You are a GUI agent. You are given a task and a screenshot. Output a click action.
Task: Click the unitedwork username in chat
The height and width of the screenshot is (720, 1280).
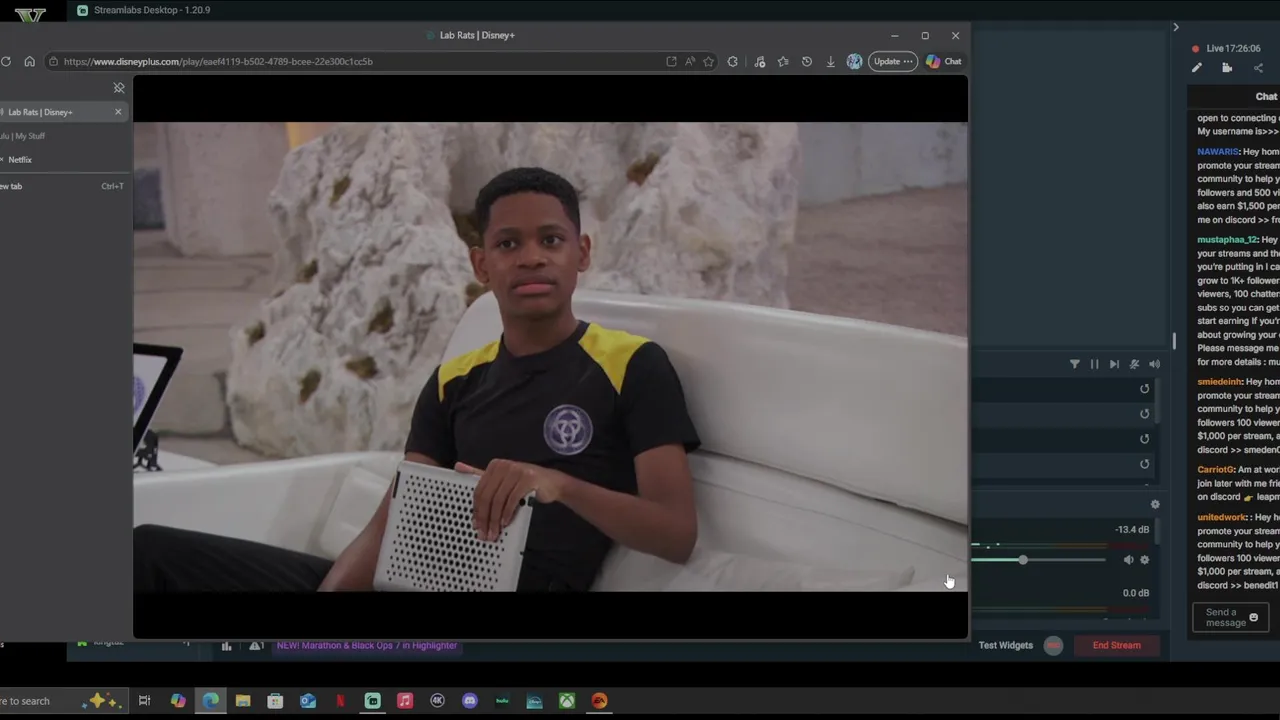(x=1223, y=518)
